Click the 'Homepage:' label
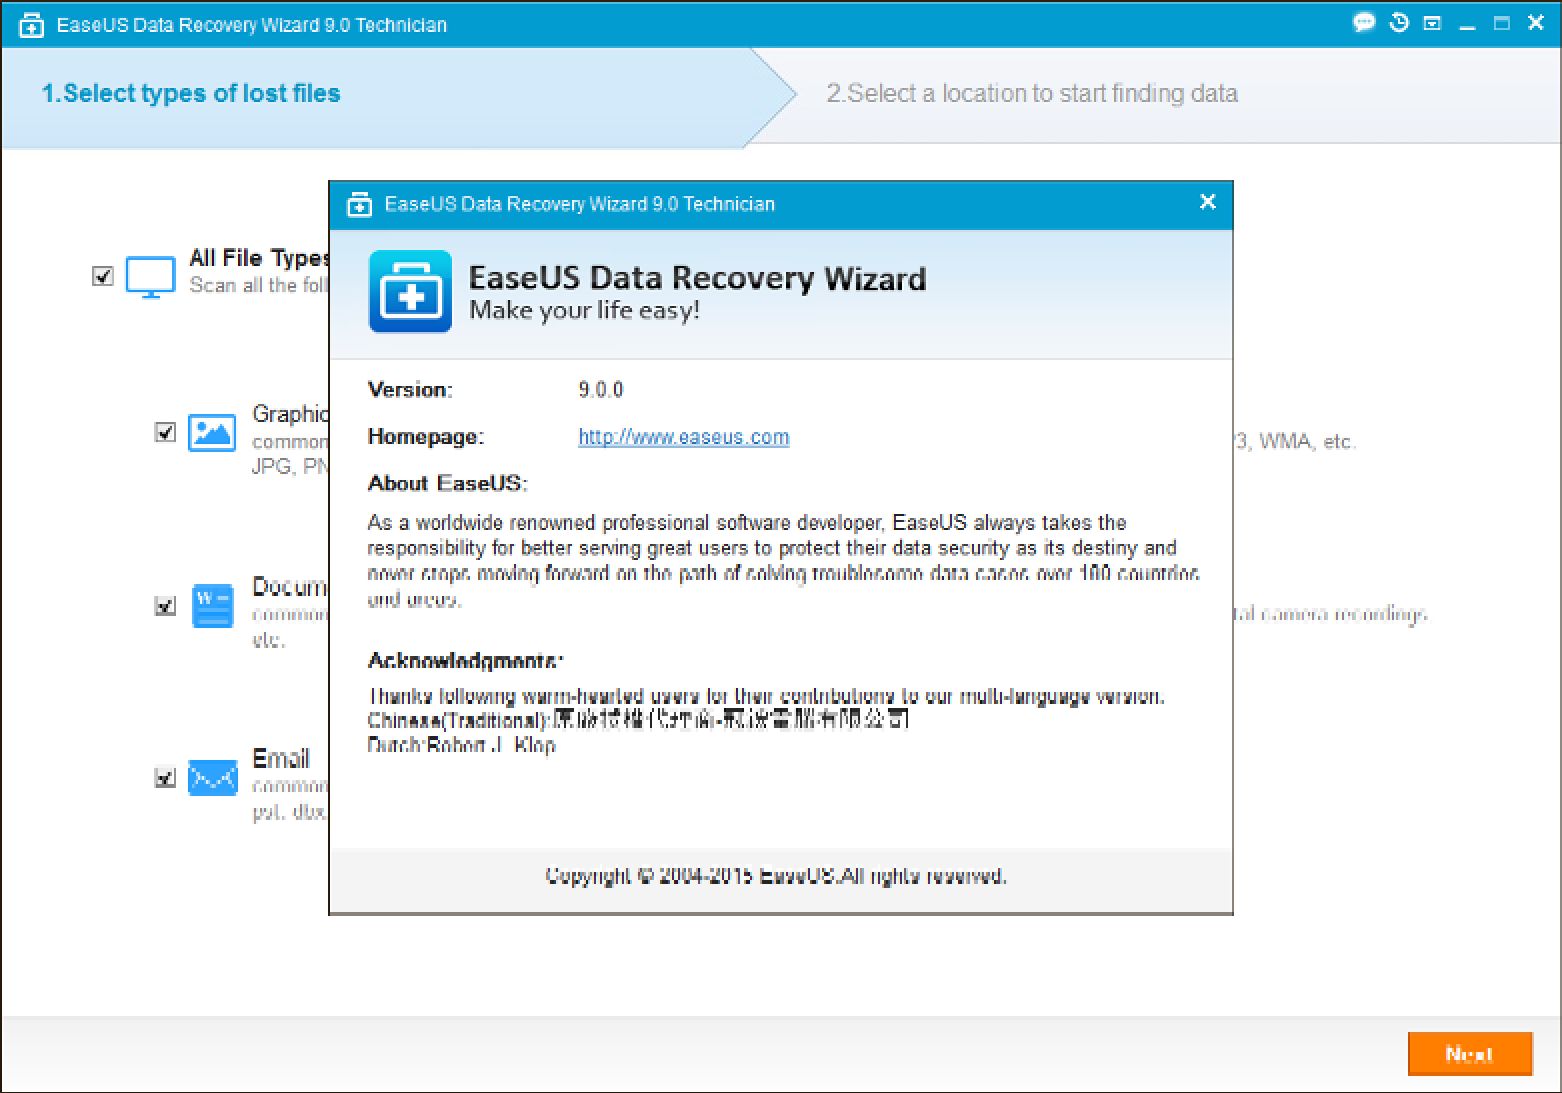This screenshot has height=1093, width=1562. click(425, 436)
